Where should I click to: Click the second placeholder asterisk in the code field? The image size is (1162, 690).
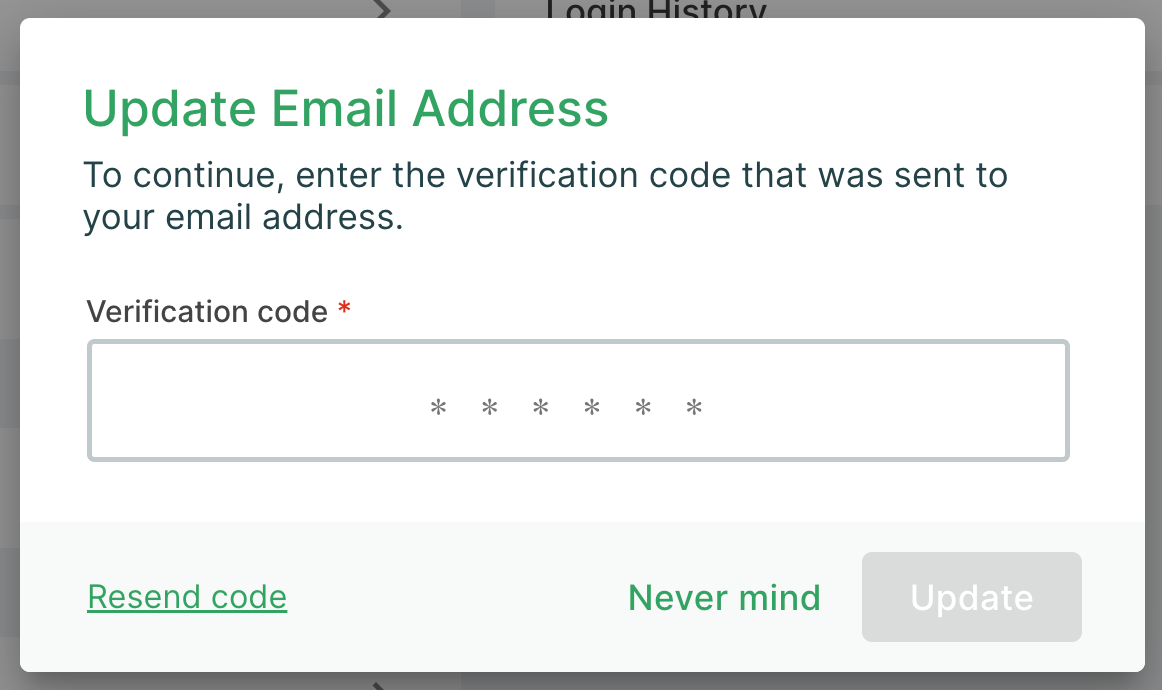[489, 407]
